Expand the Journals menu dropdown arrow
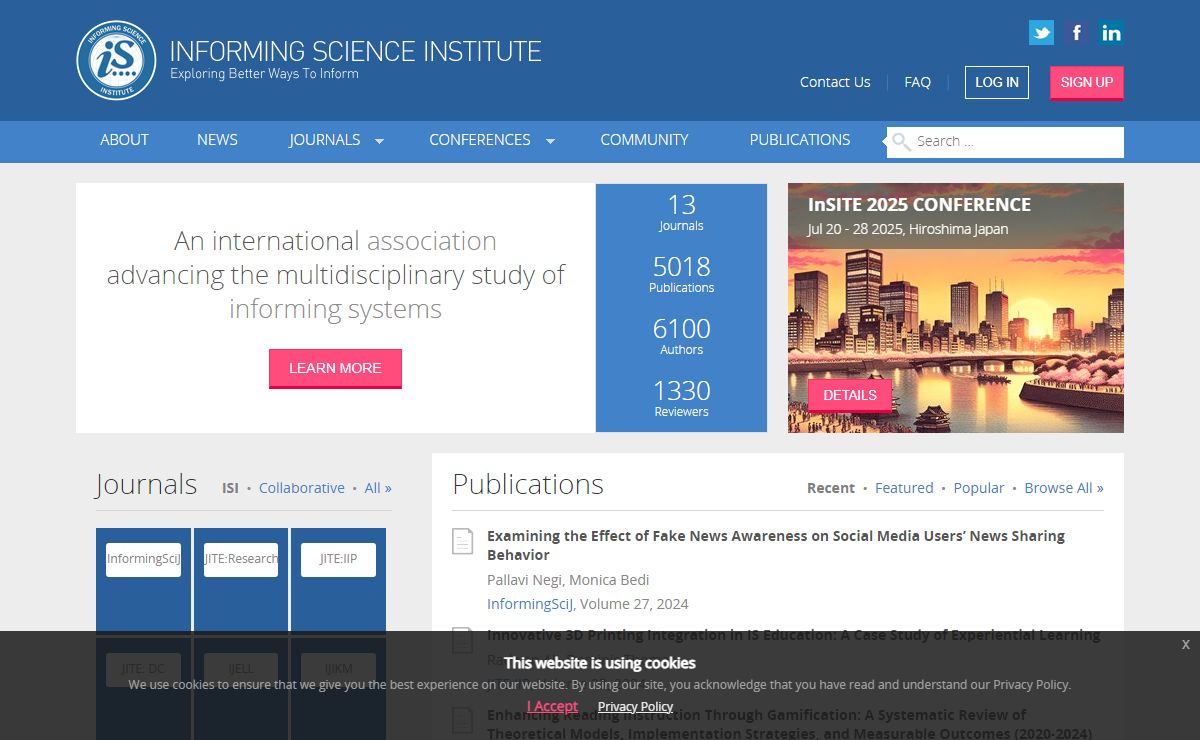Image resolution: width=1200 pixels, height=740 pixels. pos(379,141)
